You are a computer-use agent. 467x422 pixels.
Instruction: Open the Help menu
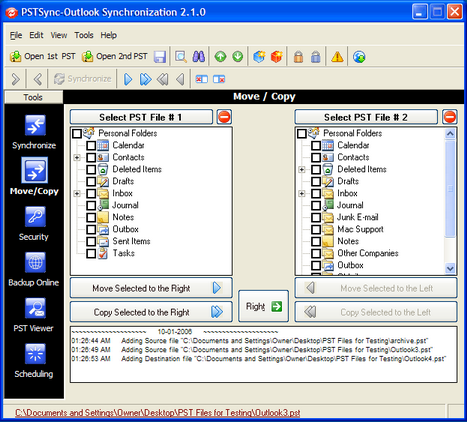[109, 35]
